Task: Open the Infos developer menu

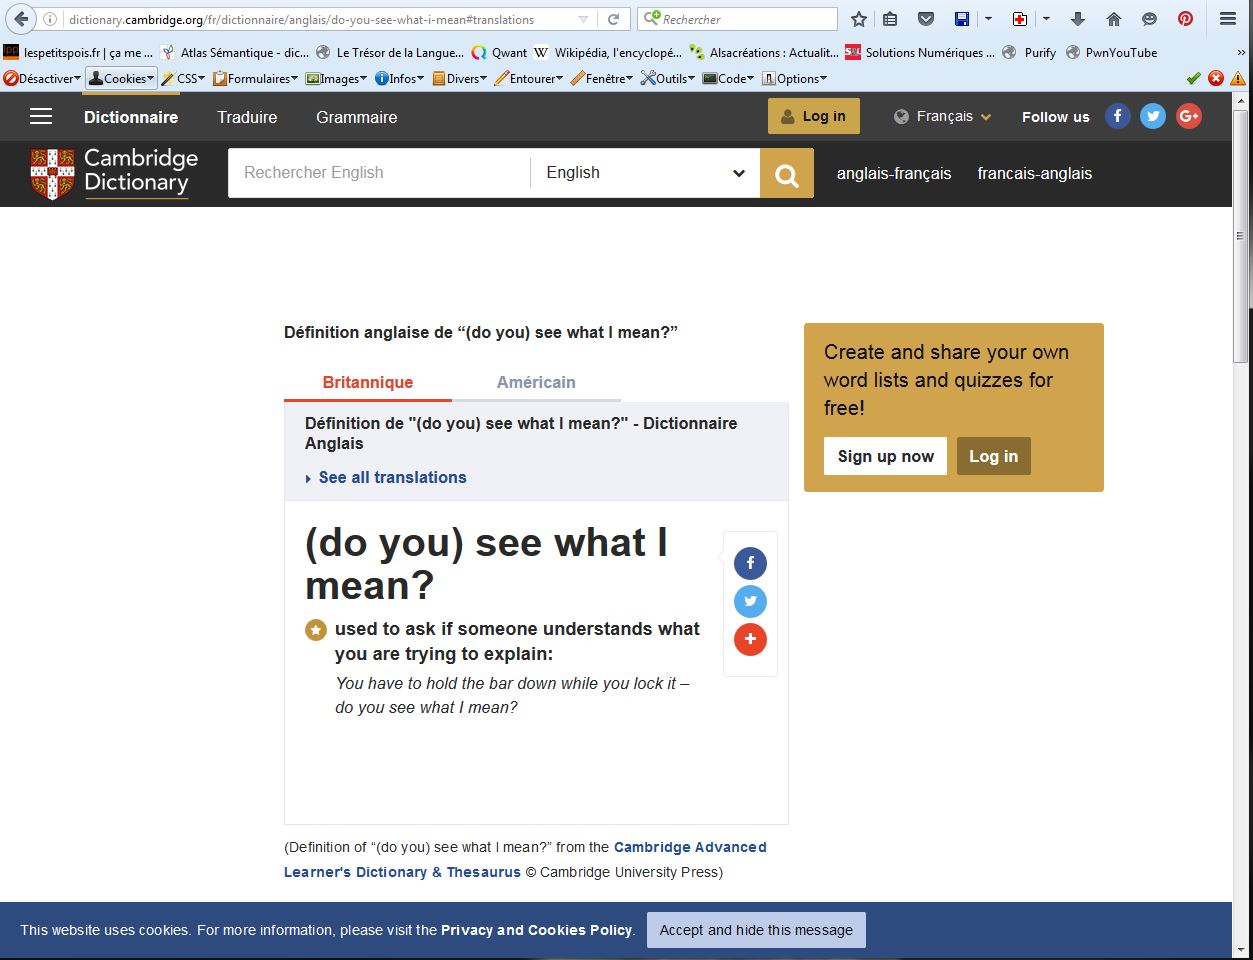Action: click(x=399, y=78)
